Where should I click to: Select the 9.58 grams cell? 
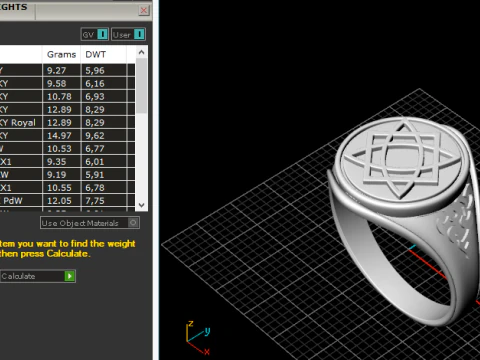click(x=61, y=83)
